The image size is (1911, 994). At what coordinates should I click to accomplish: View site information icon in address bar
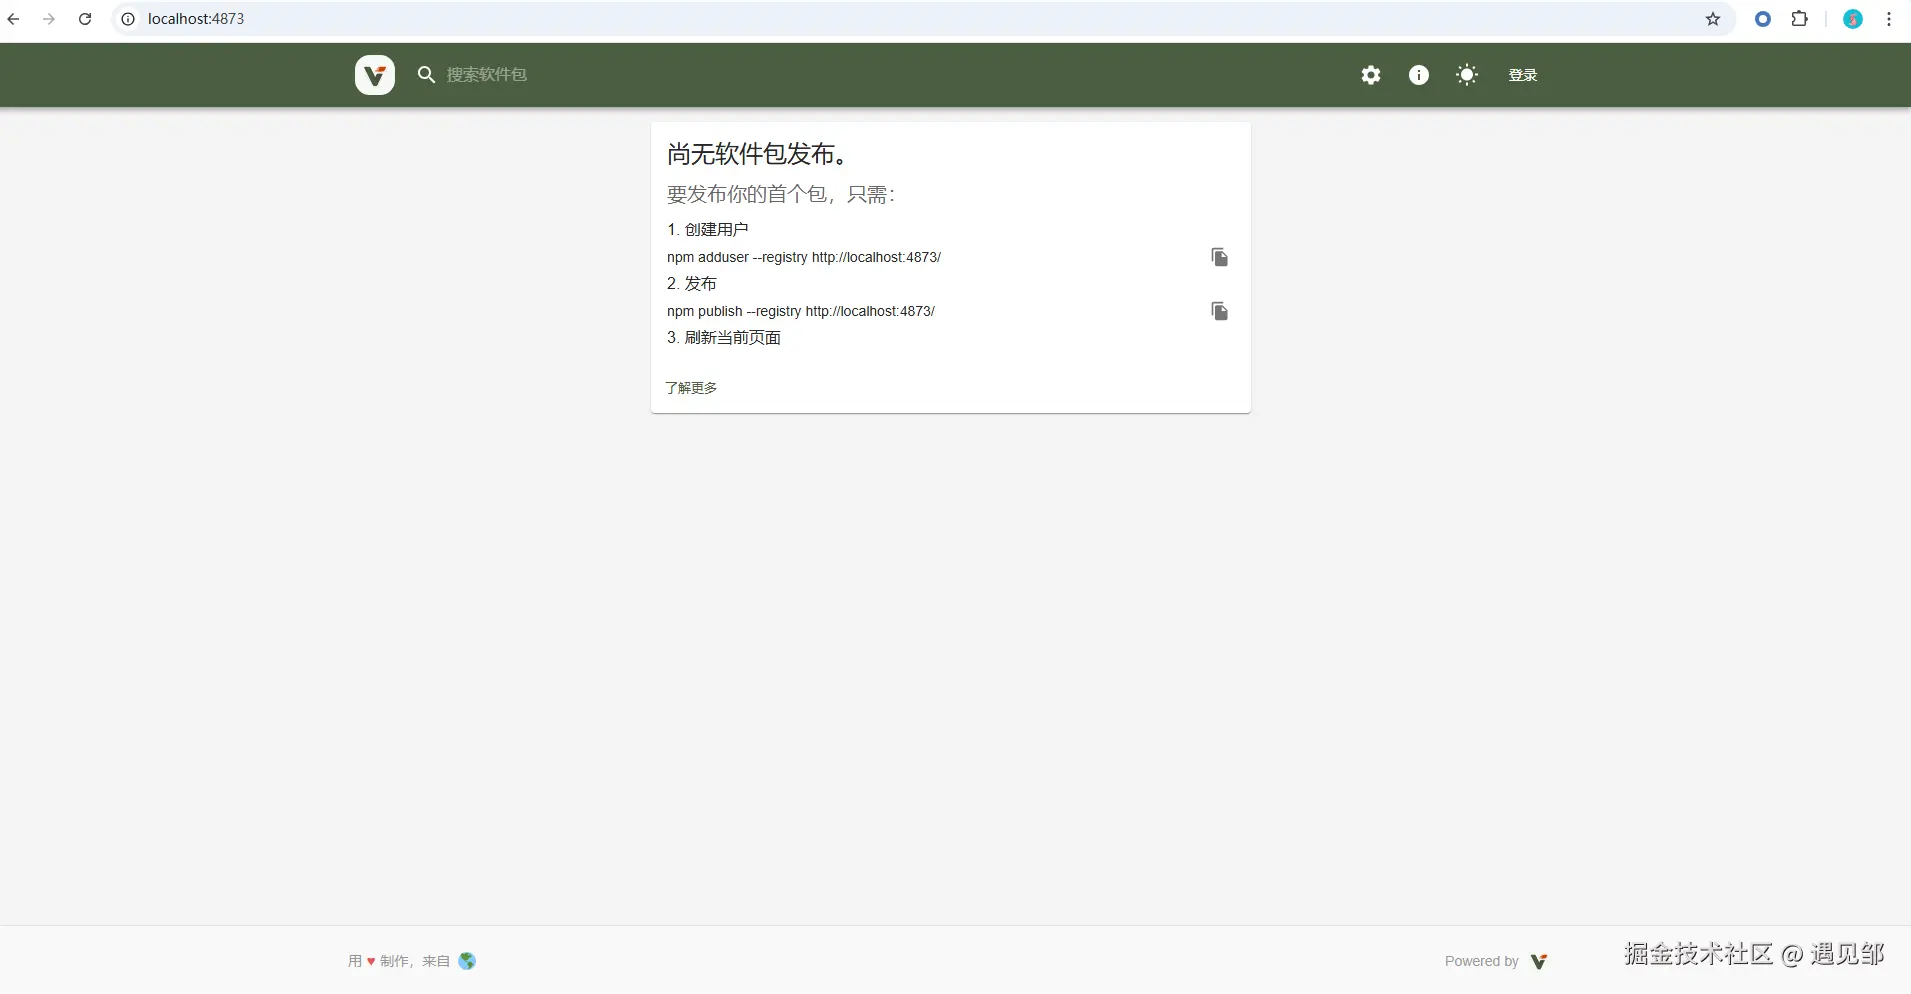click(128, 19)
